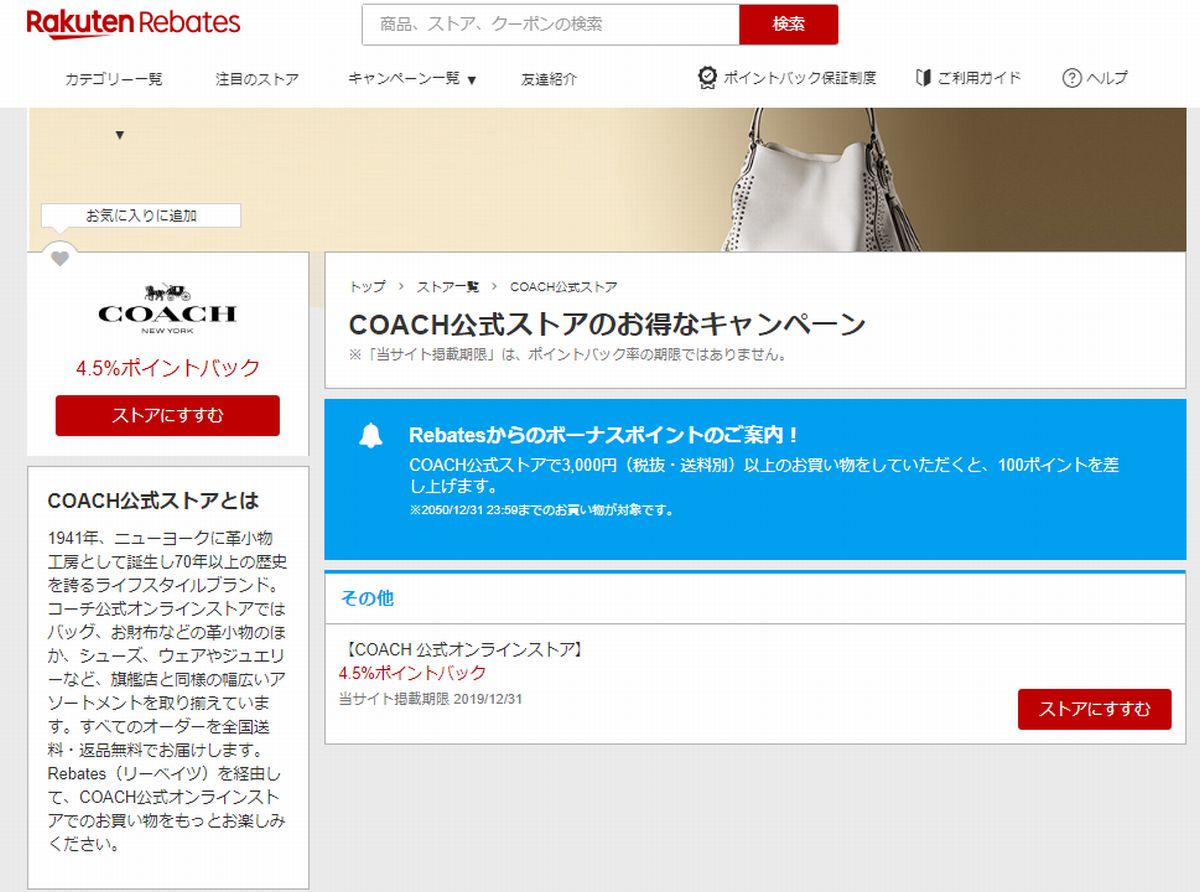The height and width of the screenshot is (892, 1200).
Task: Click 4.5%ポイントバック text under COACH logo
Action: click(168, 368)
